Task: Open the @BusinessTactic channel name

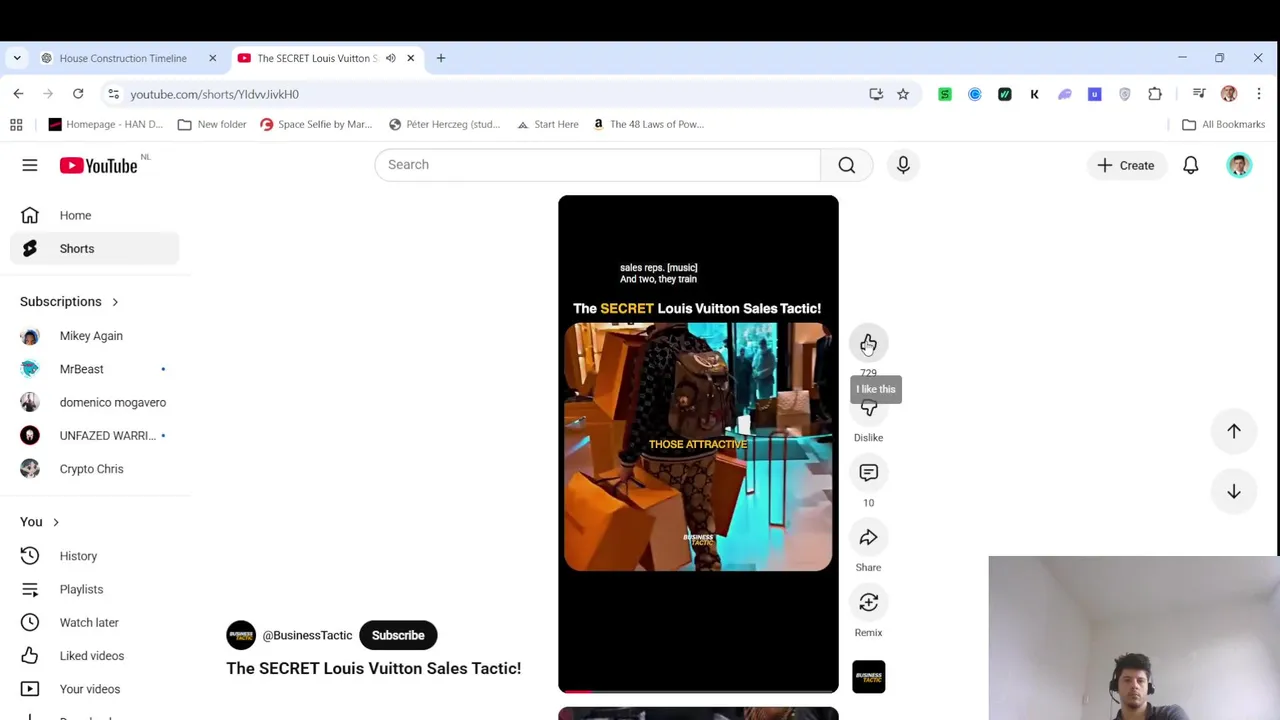Action: 307,635
